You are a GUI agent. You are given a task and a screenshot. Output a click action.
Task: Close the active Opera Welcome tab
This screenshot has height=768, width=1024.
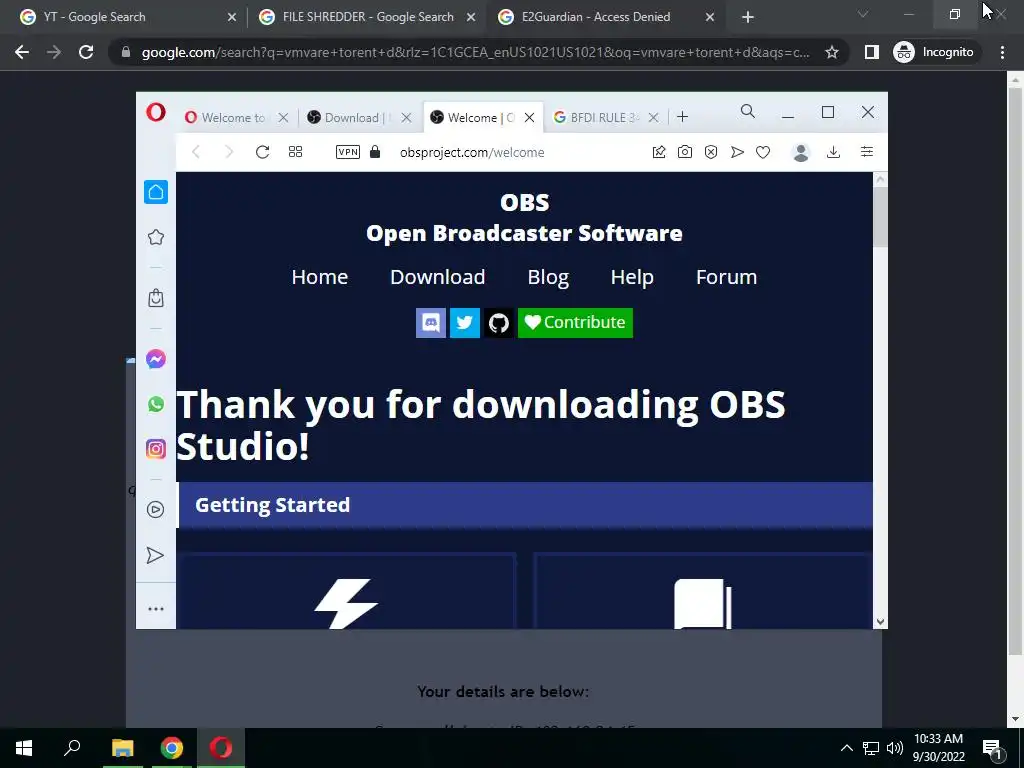pos(530,118)
